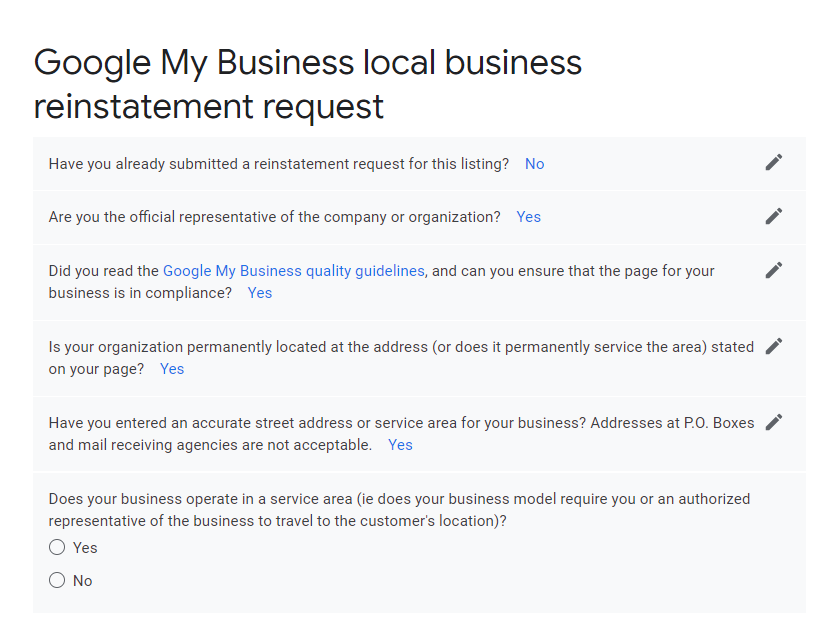Image resolution: width=827 pixels, height=638 pixels.
Task: Select the P.O. Boxes address question row
Action: pos(400,433)
